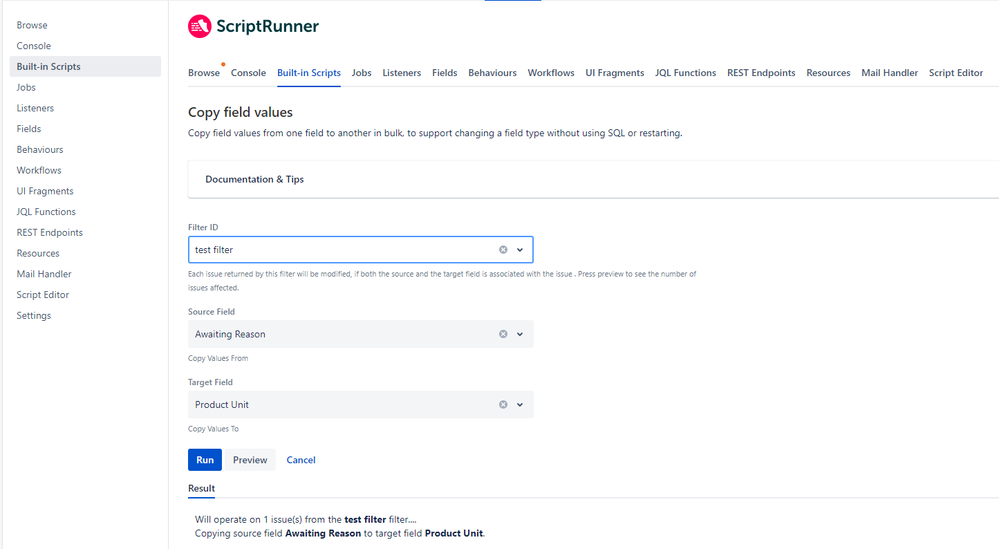Click Browse in the left sidebar
This screenshot has width=999, height=549.
[32, 25]
